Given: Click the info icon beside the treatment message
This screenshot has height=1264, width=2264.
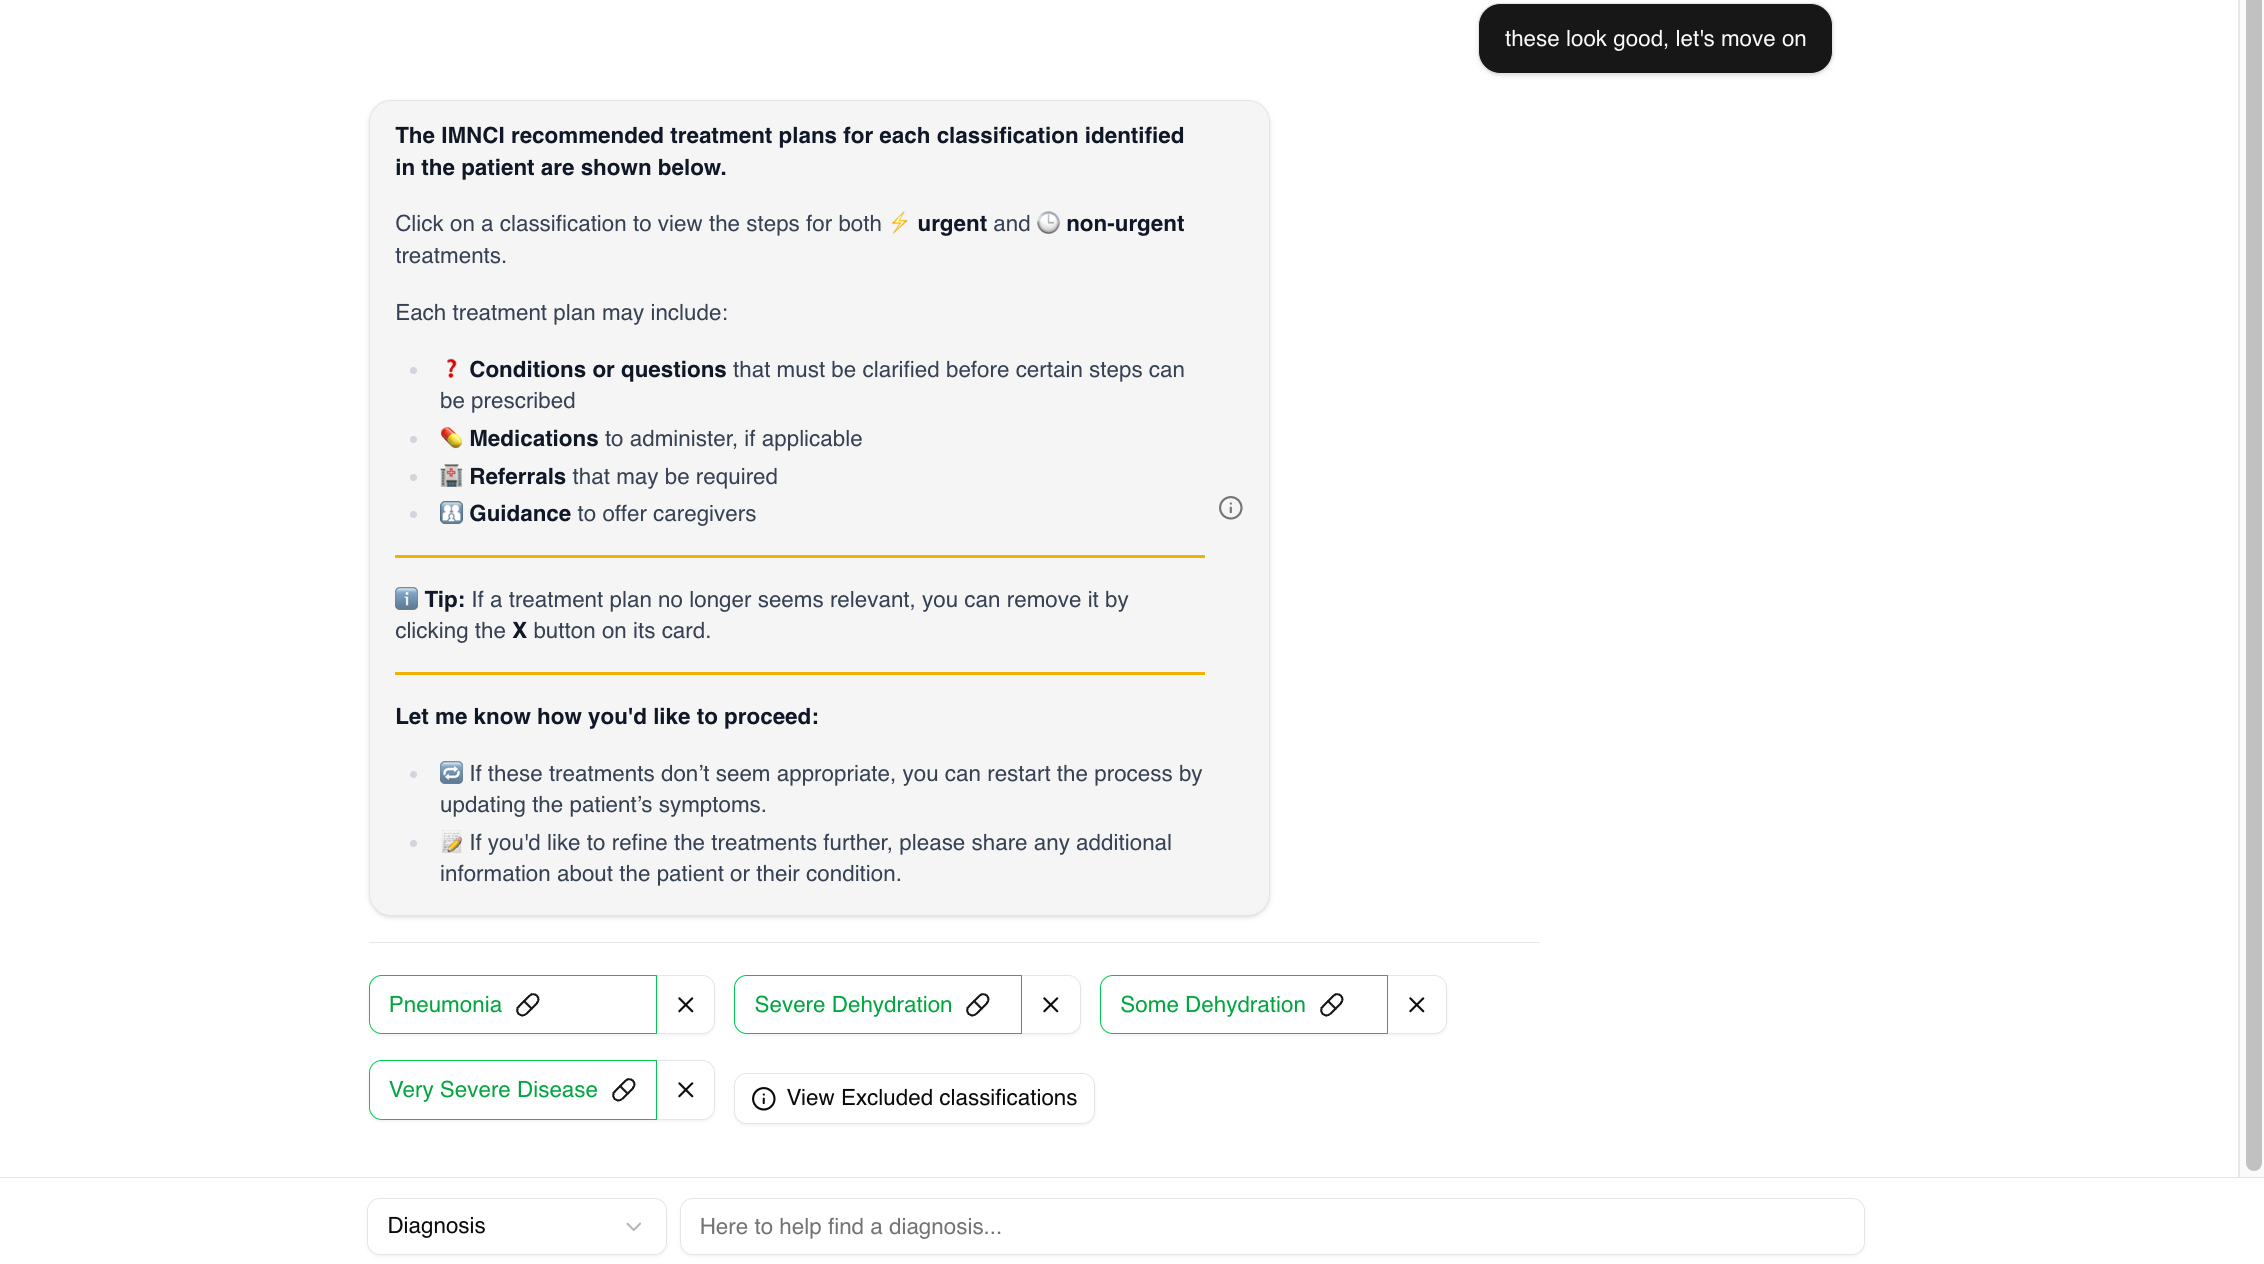Looking at the screenshot, I should [1230, 508].
